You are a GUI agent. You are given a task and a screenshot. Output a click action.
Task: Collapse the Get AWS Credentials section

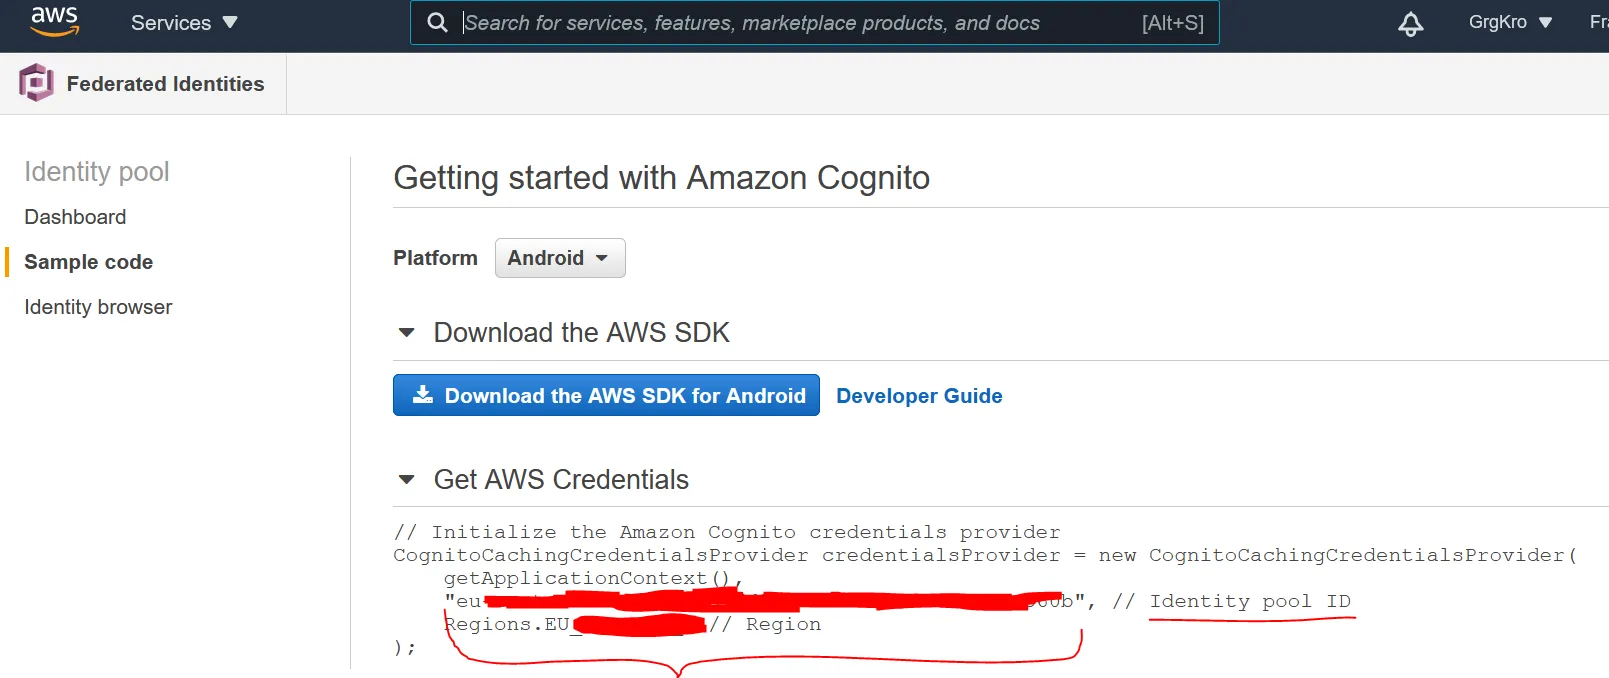coord(407,480)
